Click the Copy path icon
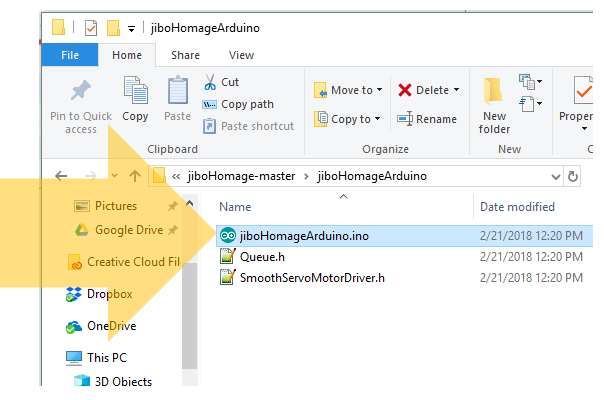 (211, 104)
